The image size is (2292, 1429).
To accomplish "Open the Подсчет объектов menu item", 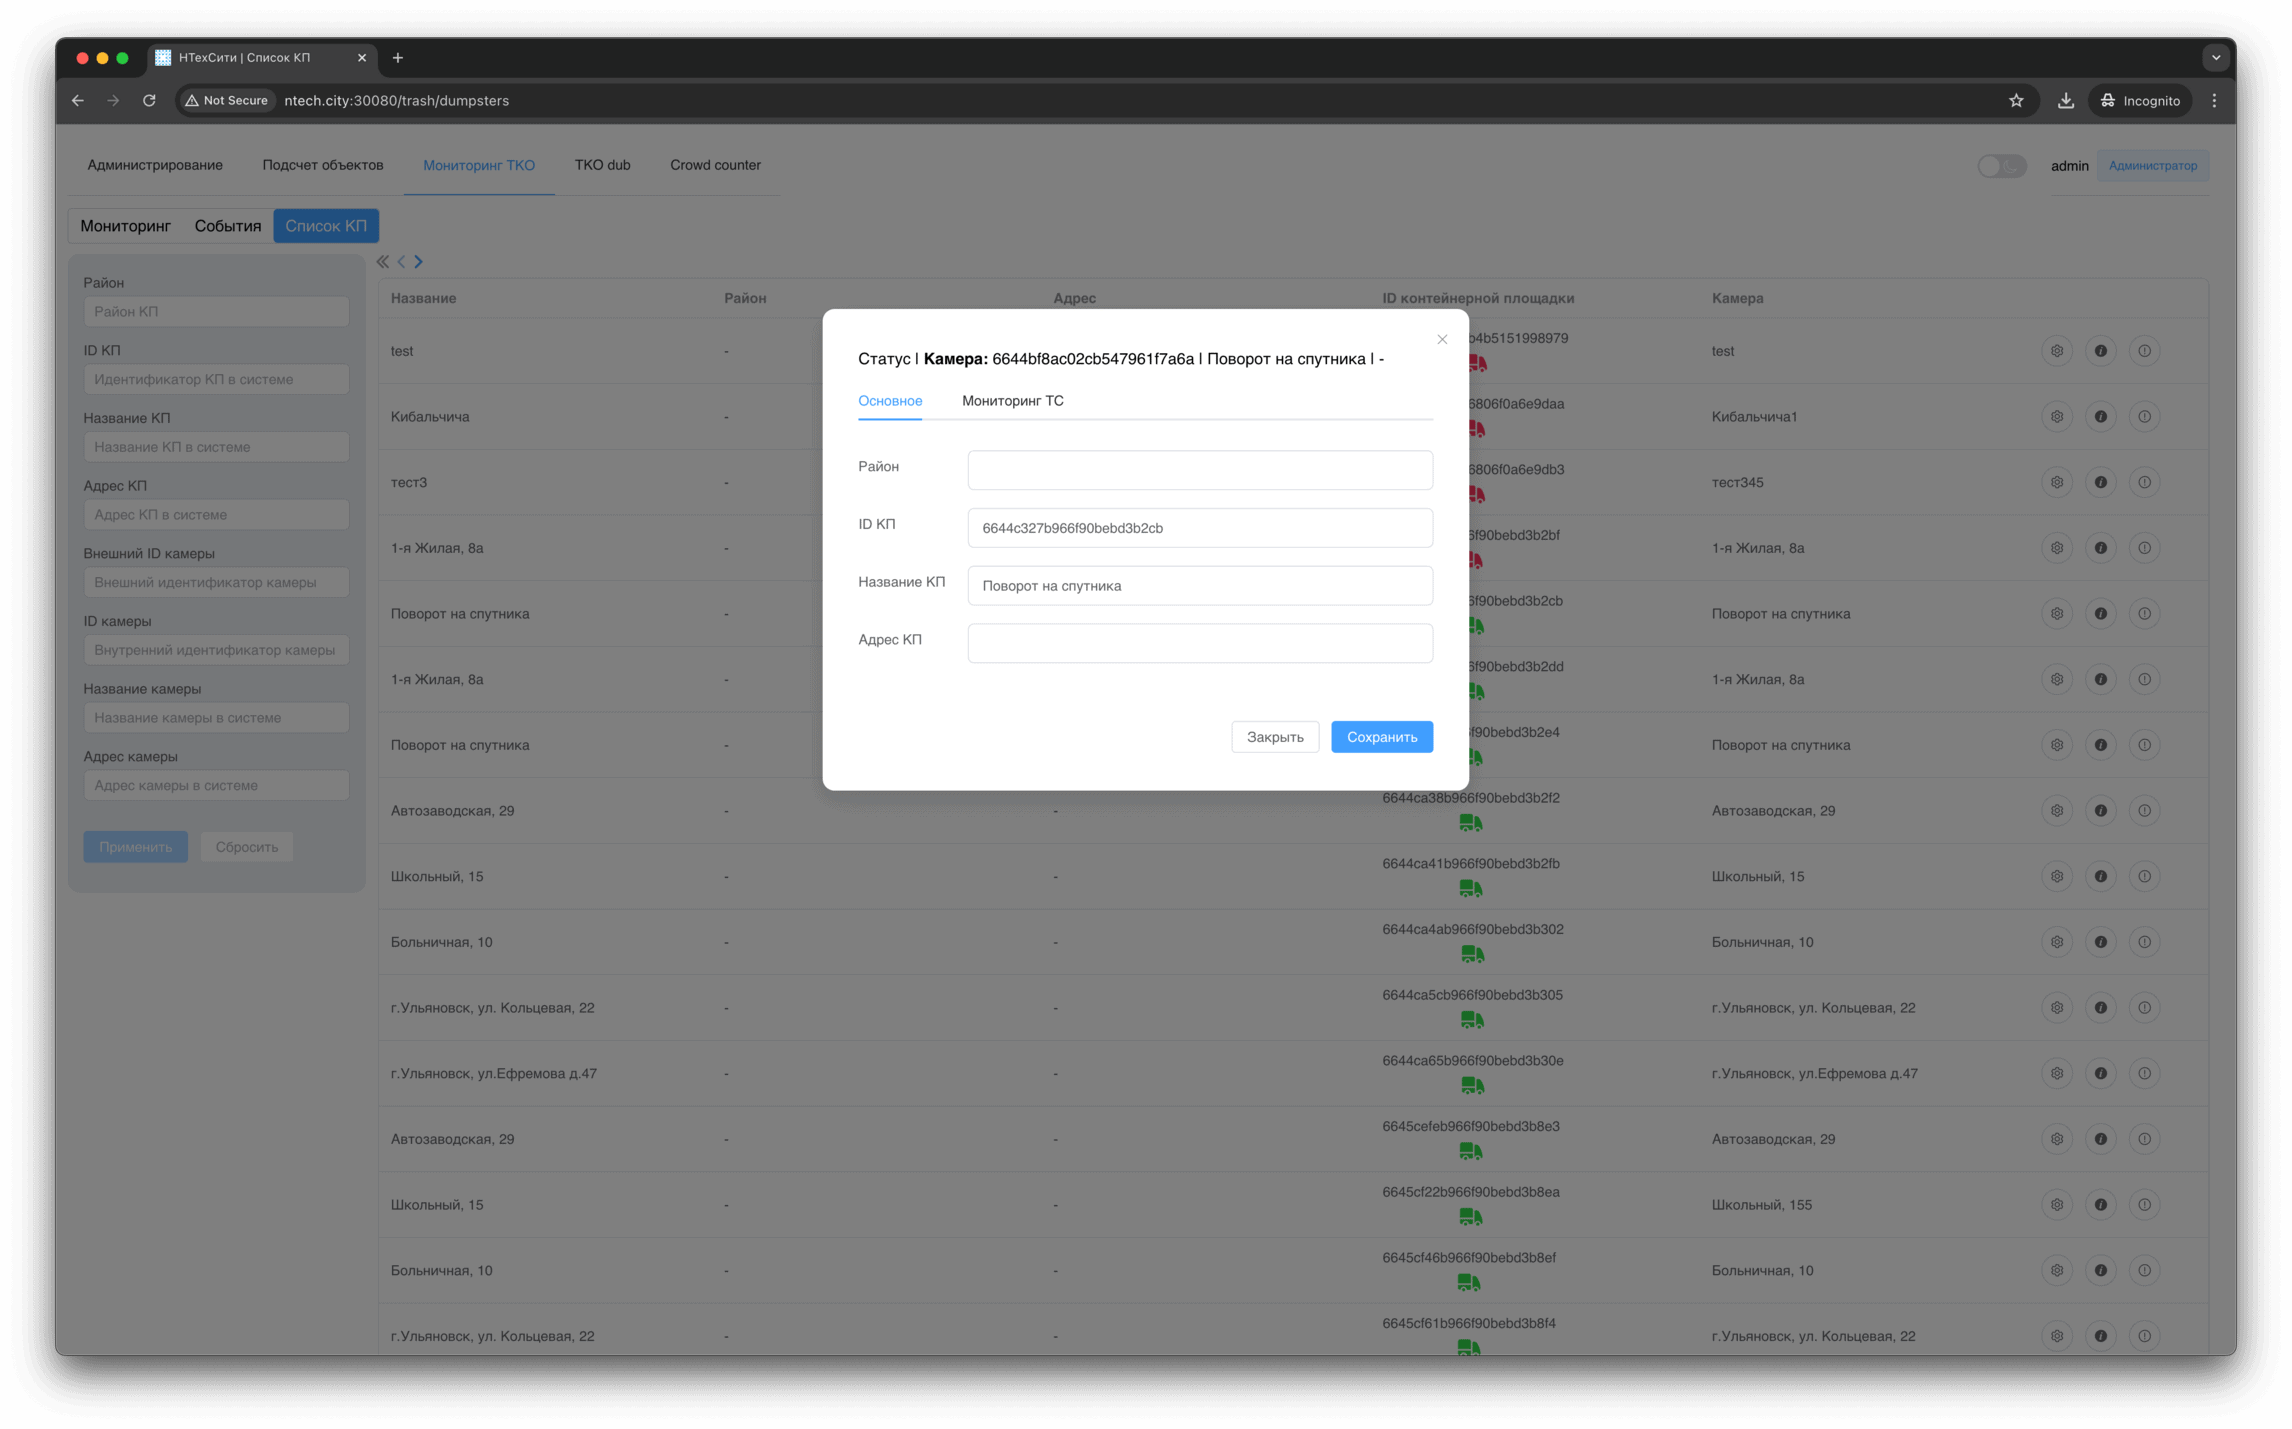I will point(322,165).
